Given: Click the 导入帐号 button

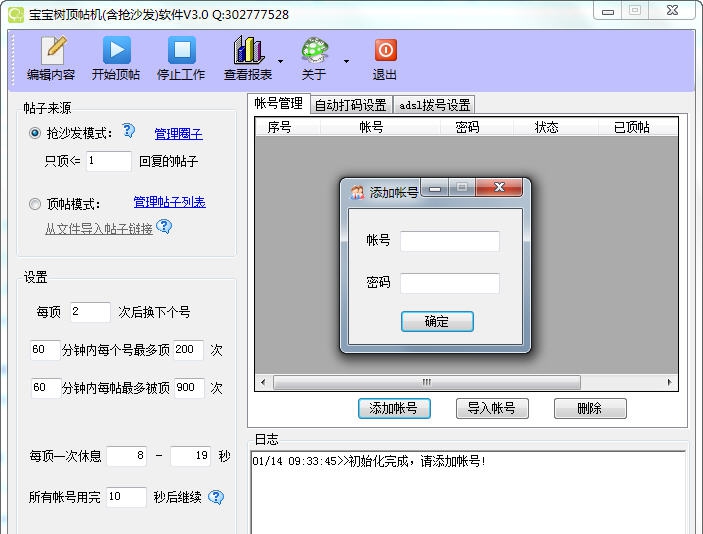Looking at the screenshot, I should coord(492,408).
